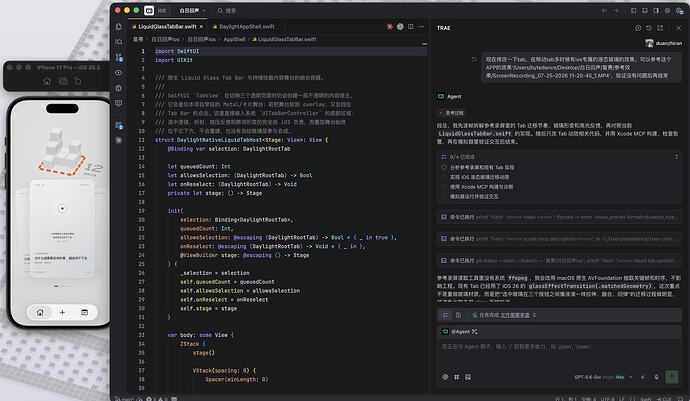Open the Explorer icon in the activity bar
This screenshot has width=690, height=401.
click(118, 27)
